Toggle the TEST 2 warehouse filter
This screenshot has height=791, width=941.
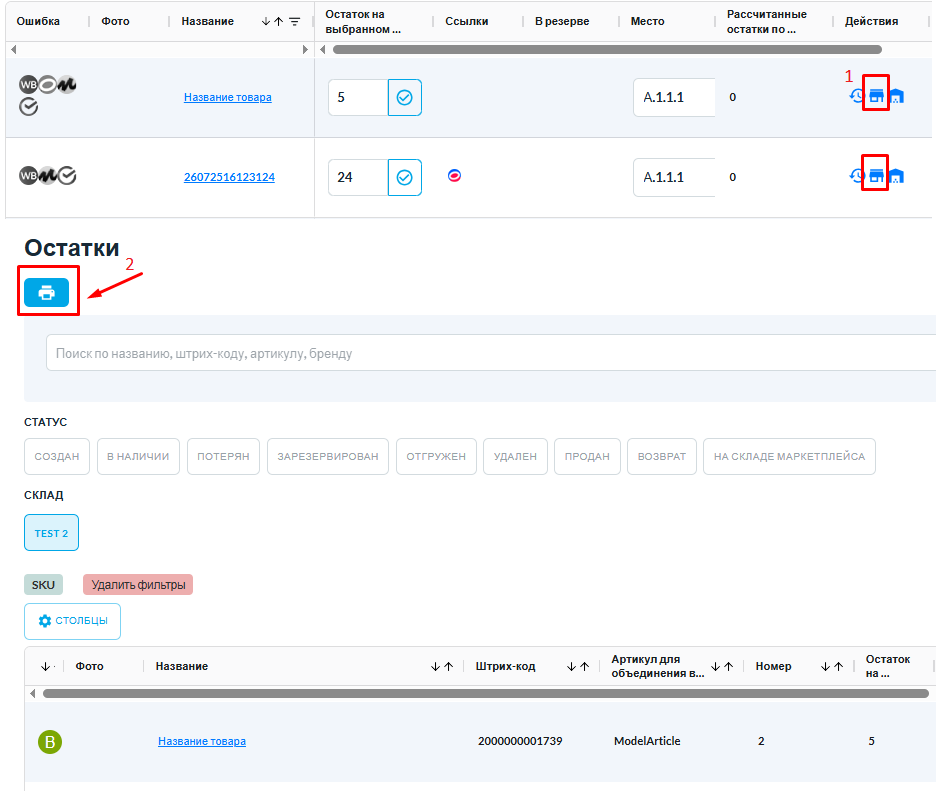(51, 533)
